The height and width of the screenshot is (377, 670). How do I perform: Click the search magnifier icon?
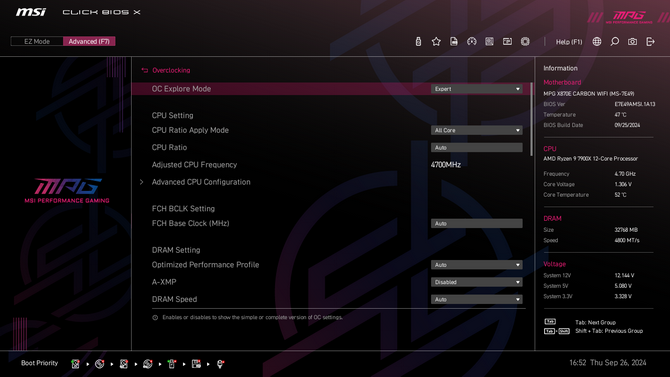tap(614, 41)
